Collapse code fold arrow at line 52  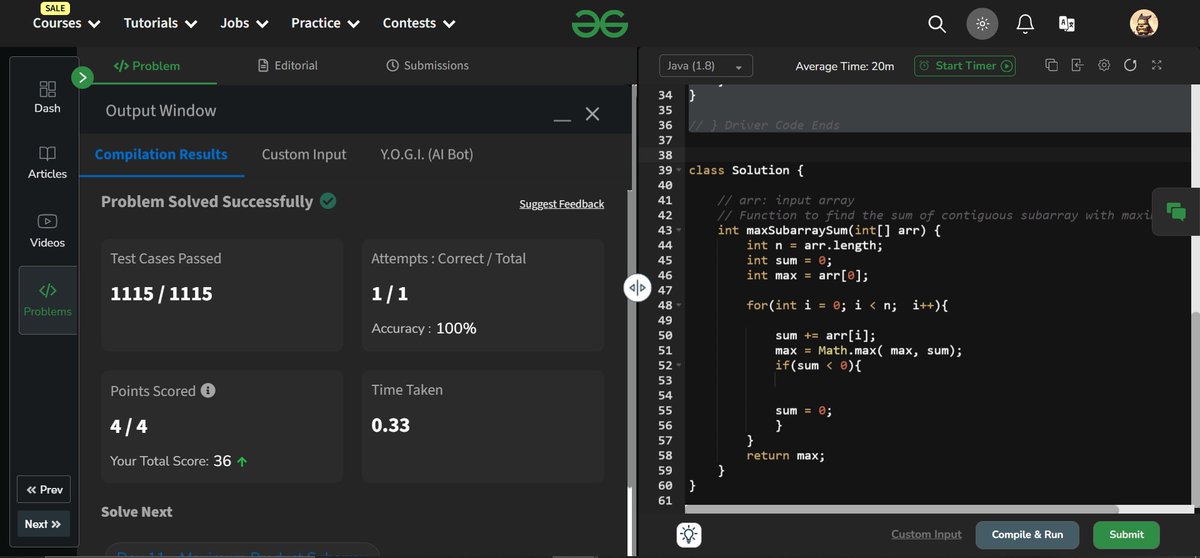click(679, 366)
